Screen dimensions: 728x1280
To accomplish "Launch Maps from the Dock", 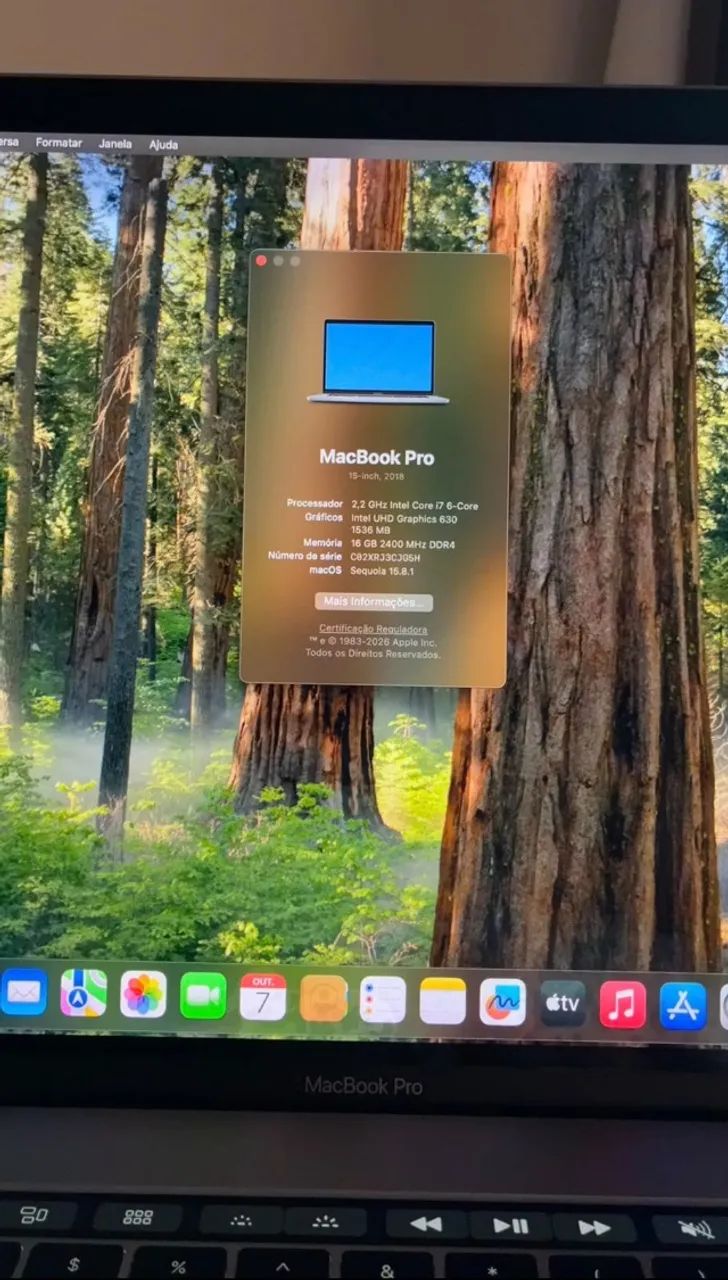I will [x=83, y=993].
